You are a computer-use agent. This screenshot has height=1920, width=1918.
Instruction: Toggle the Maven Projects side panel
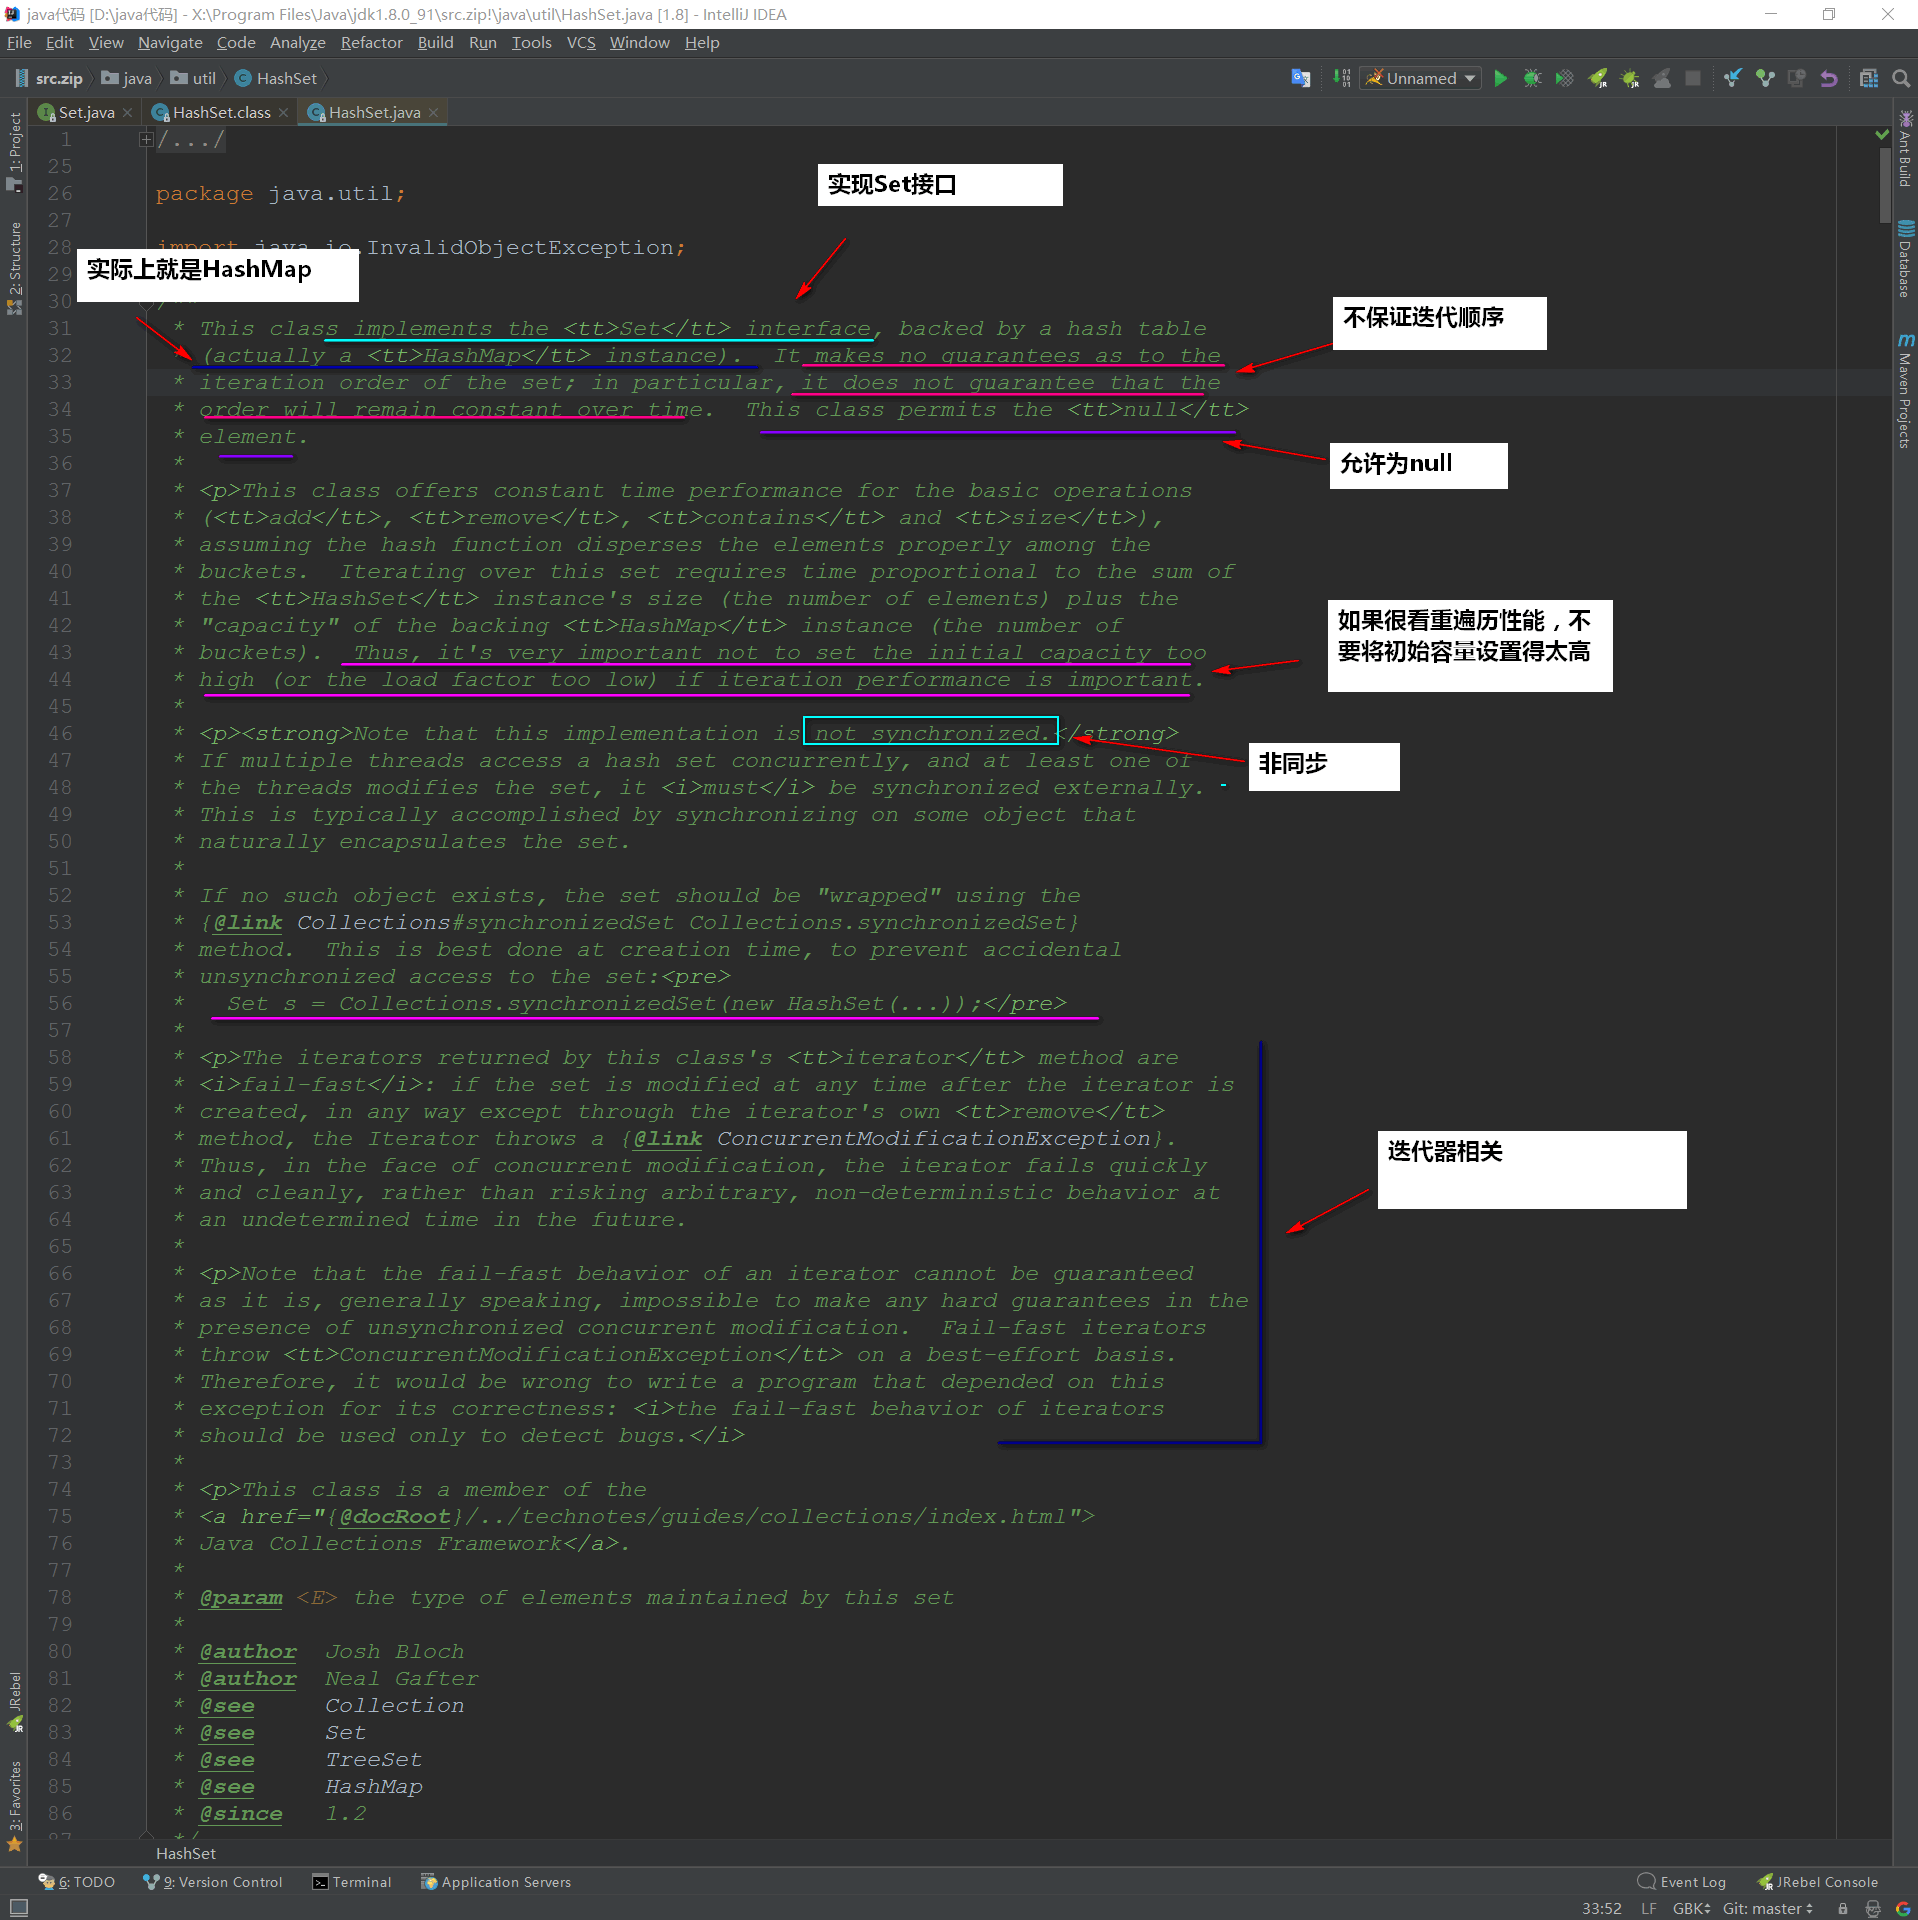[1905, 392]
